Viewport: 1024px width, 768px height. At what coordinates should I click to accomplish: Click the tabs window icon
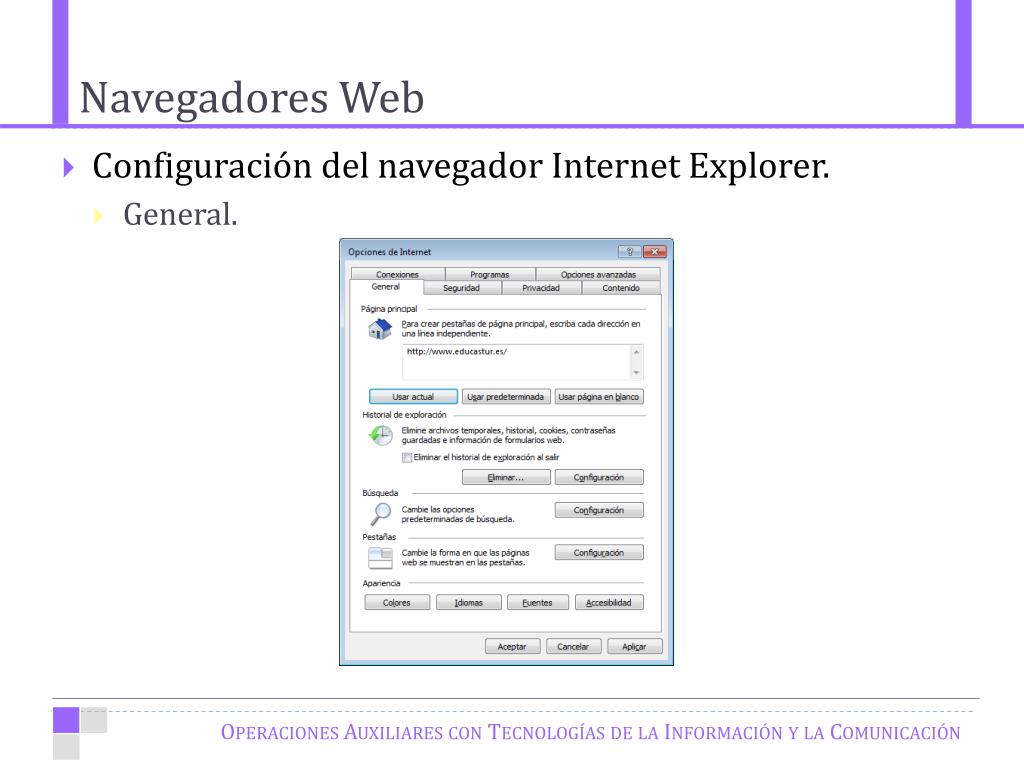380,557
